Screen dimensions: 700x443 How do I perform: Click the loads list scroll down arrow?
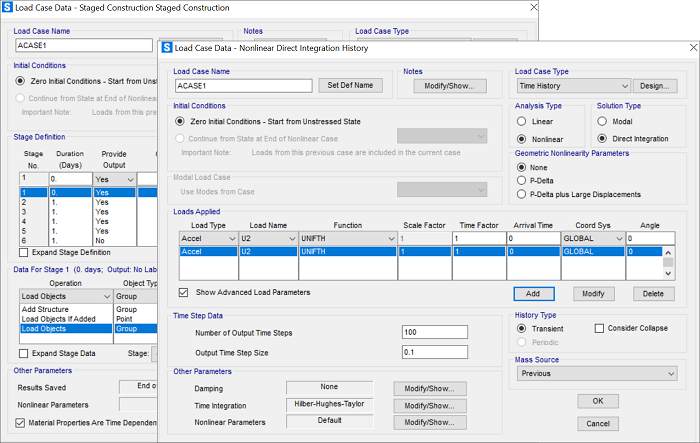668,273
